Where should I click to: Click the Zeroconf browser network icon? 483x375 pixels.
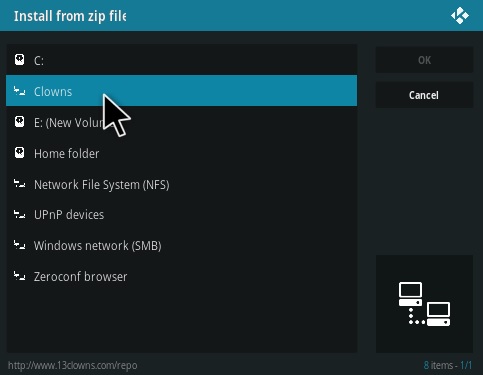click(x=19, y=276)
